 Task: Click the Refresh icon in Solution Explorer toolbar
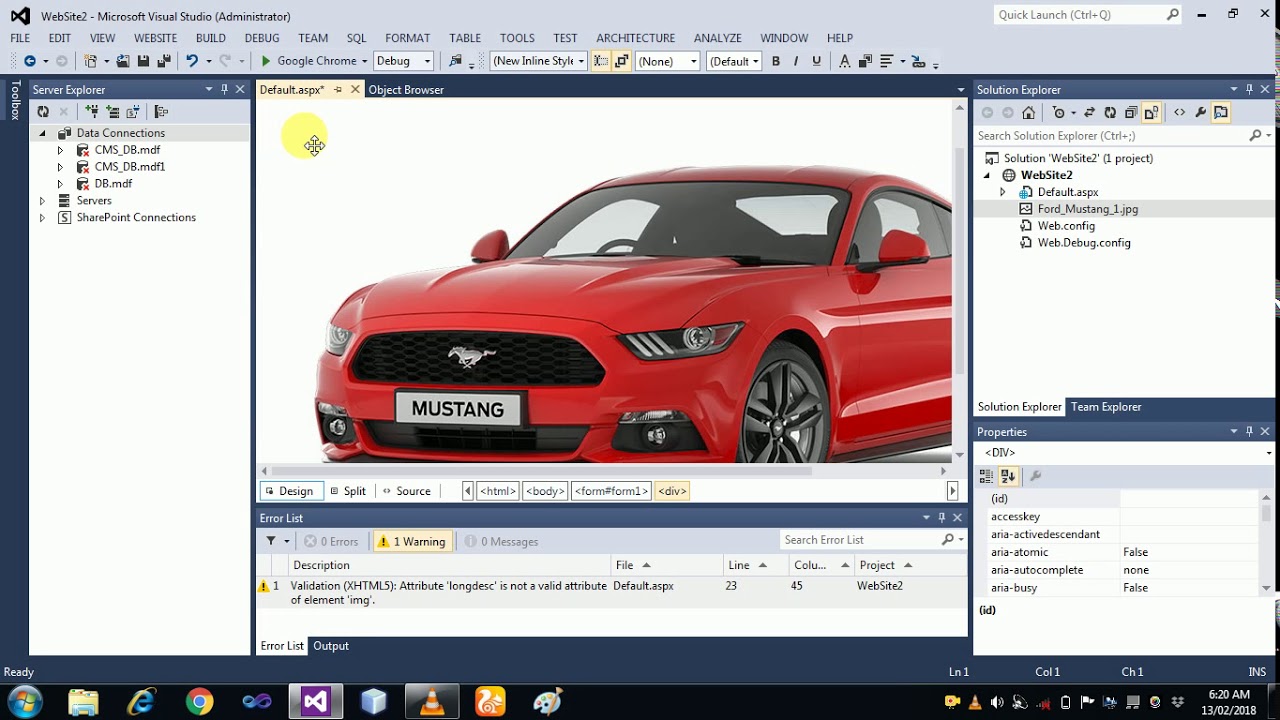coord(1110,113)
